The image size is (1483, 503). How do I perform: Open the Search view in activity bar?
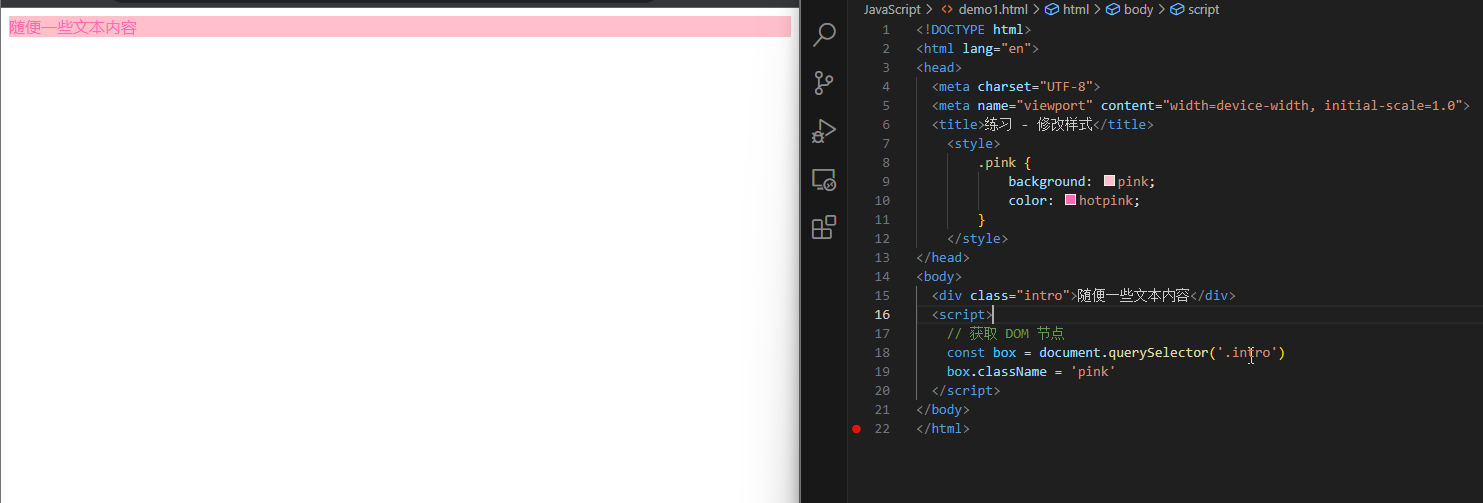(824, 35)
